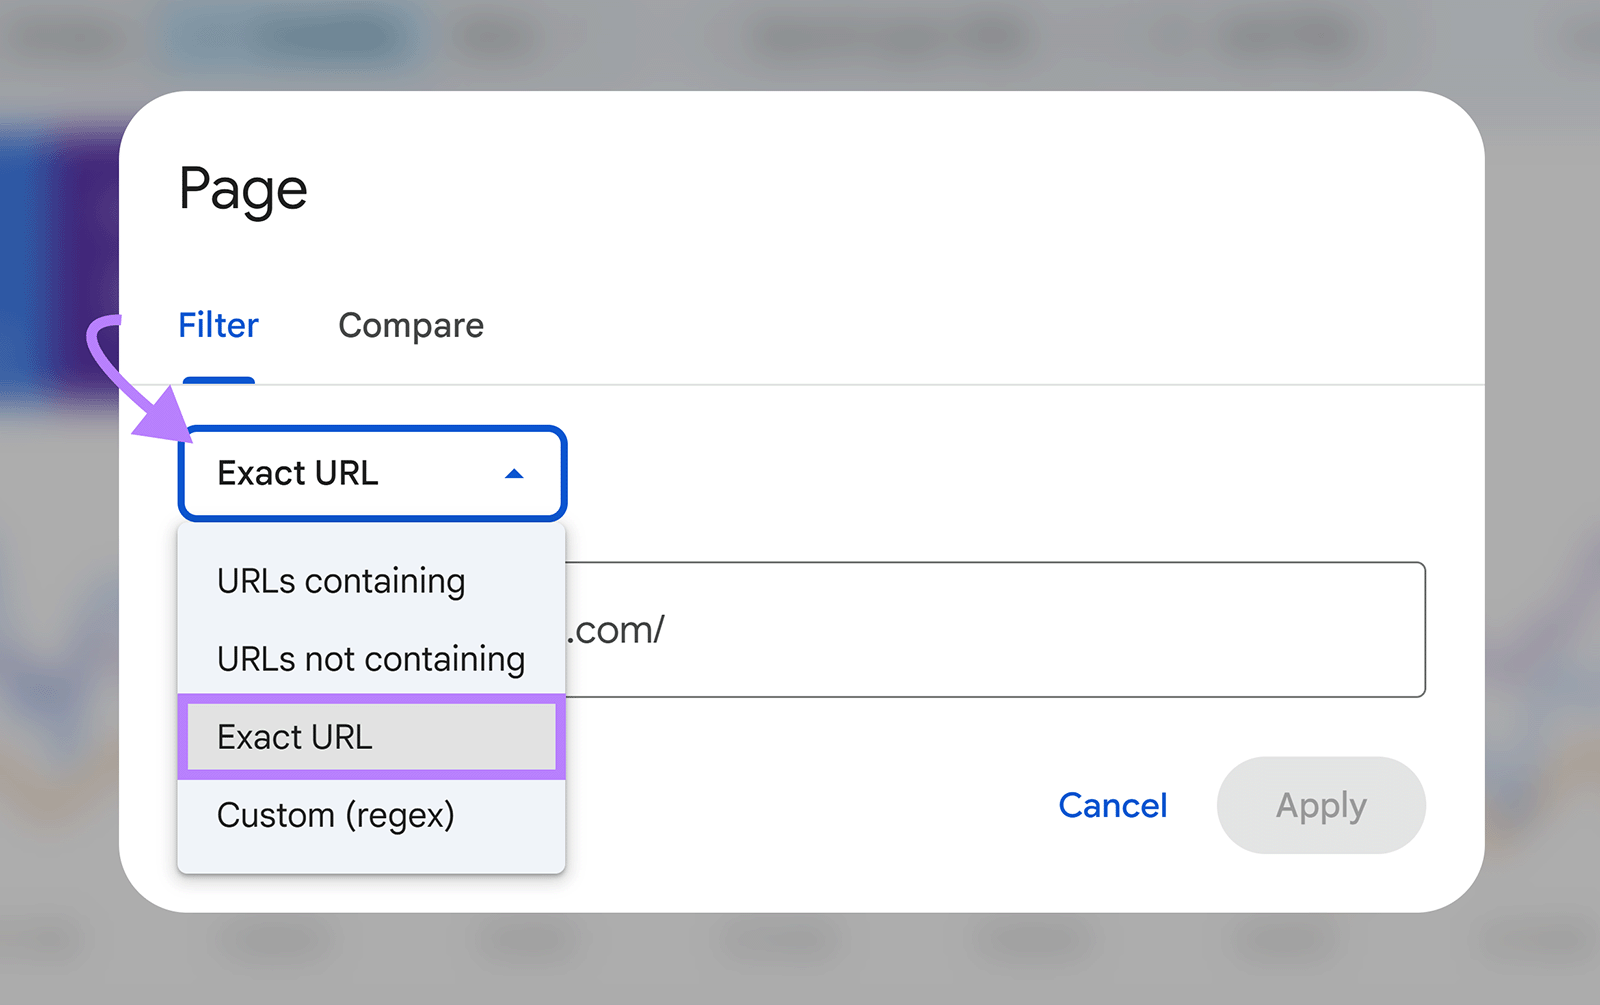Image resolution: width=1600 pixels, height=1005 pixels.
Task: Click the Page dialog title
Action: 242,188
